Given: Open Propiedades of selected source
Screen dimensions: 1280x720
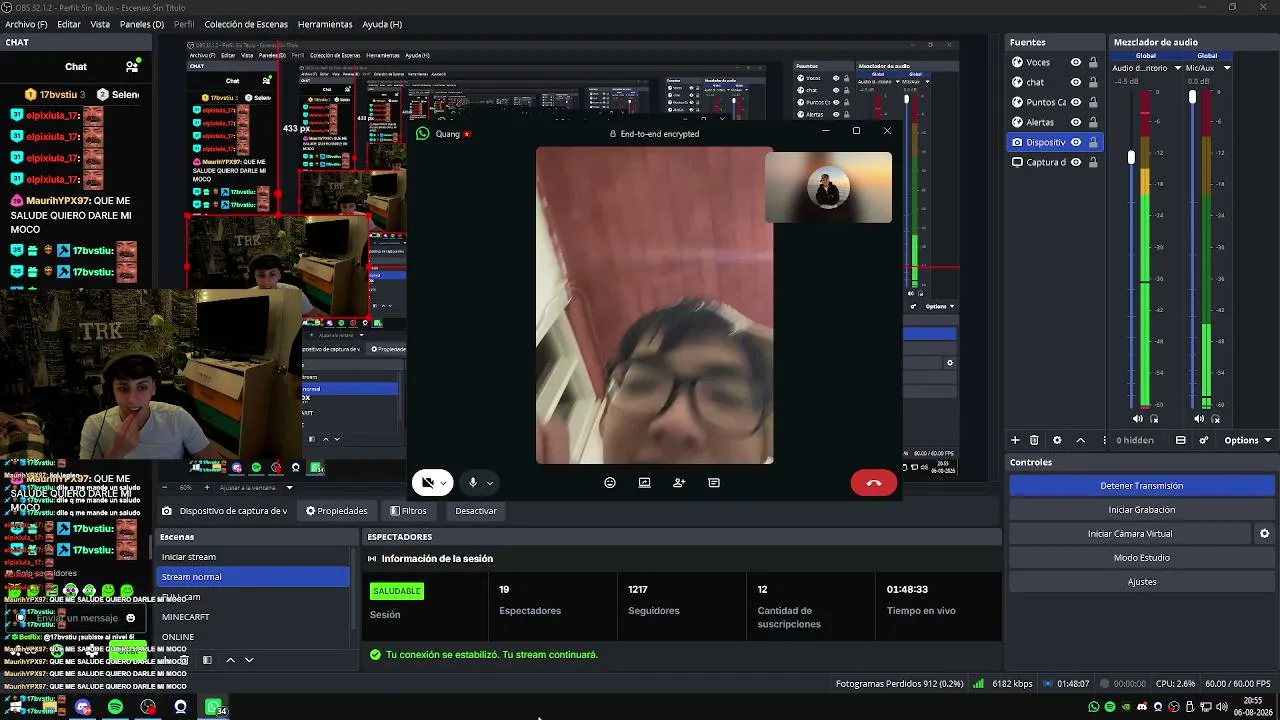Looking at the screenshot, I should pyautogui.click(x=337, y=511).
